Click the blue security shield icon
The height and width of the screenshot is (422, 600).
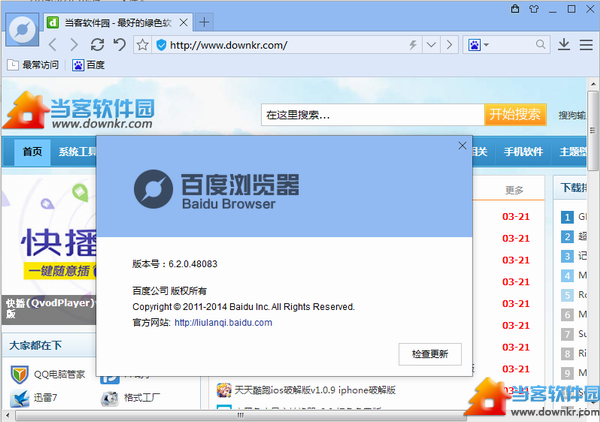coord(161,45)
